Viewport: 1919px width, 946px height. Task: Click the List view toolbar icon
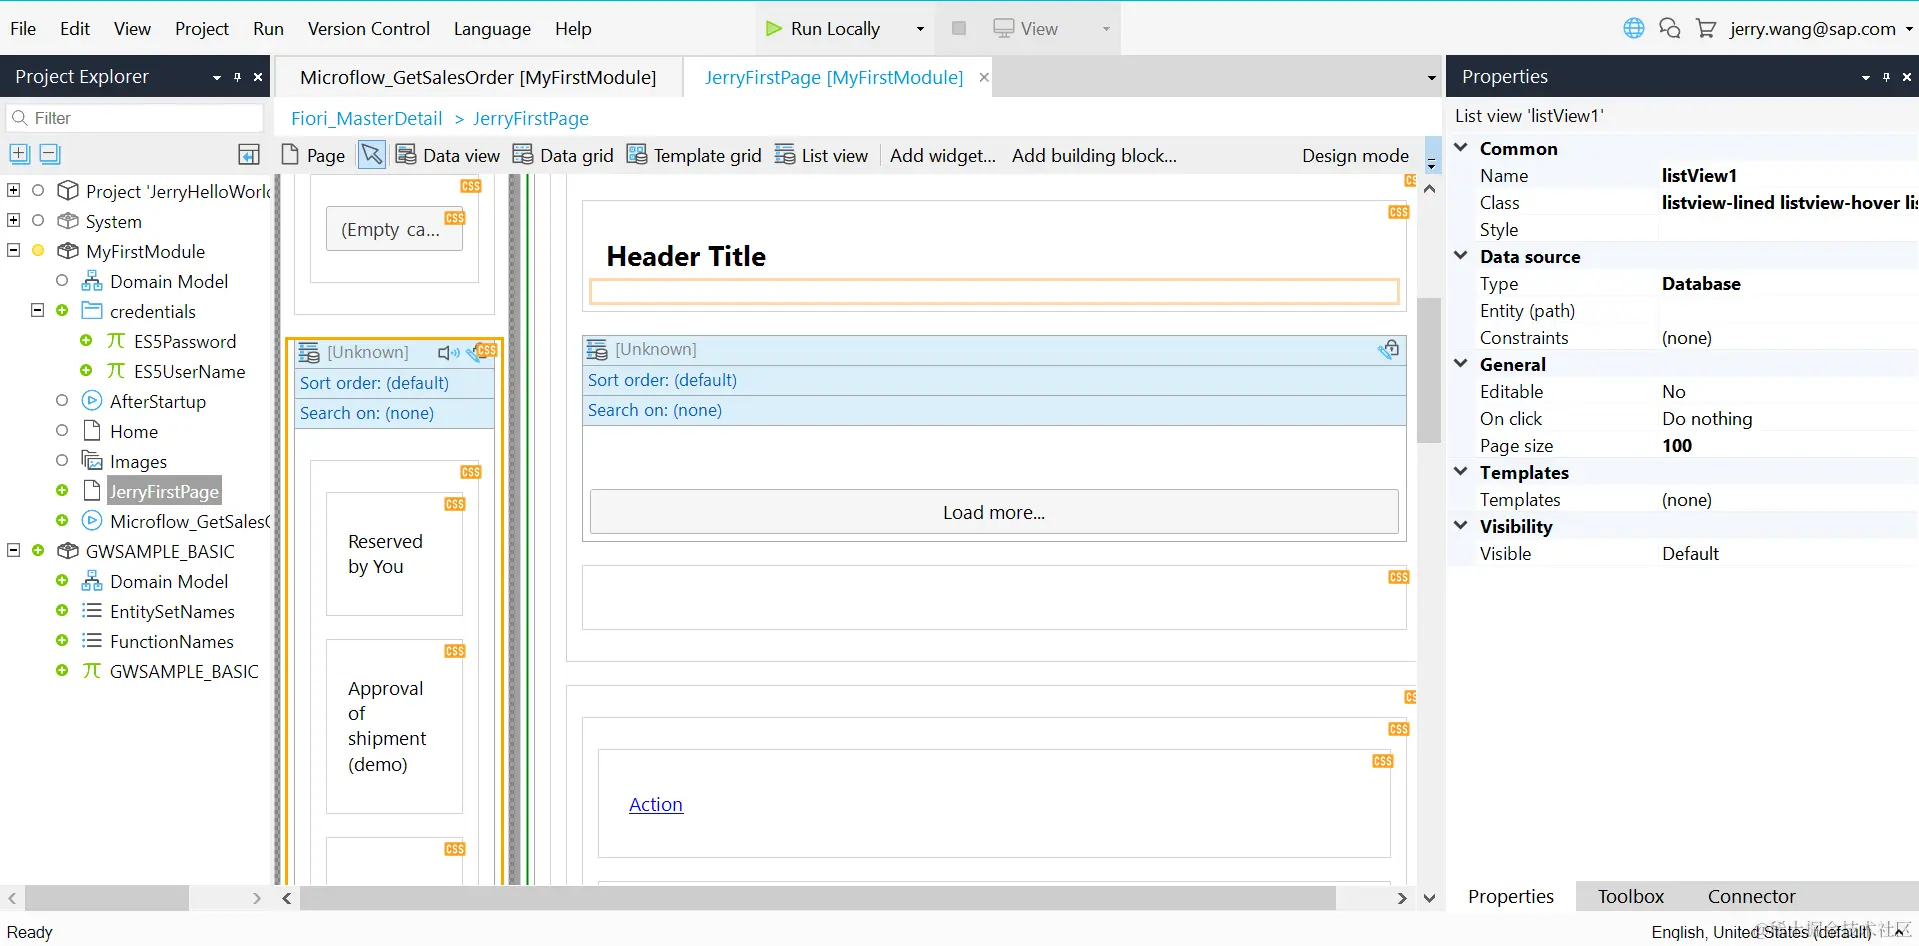point(785,154)
